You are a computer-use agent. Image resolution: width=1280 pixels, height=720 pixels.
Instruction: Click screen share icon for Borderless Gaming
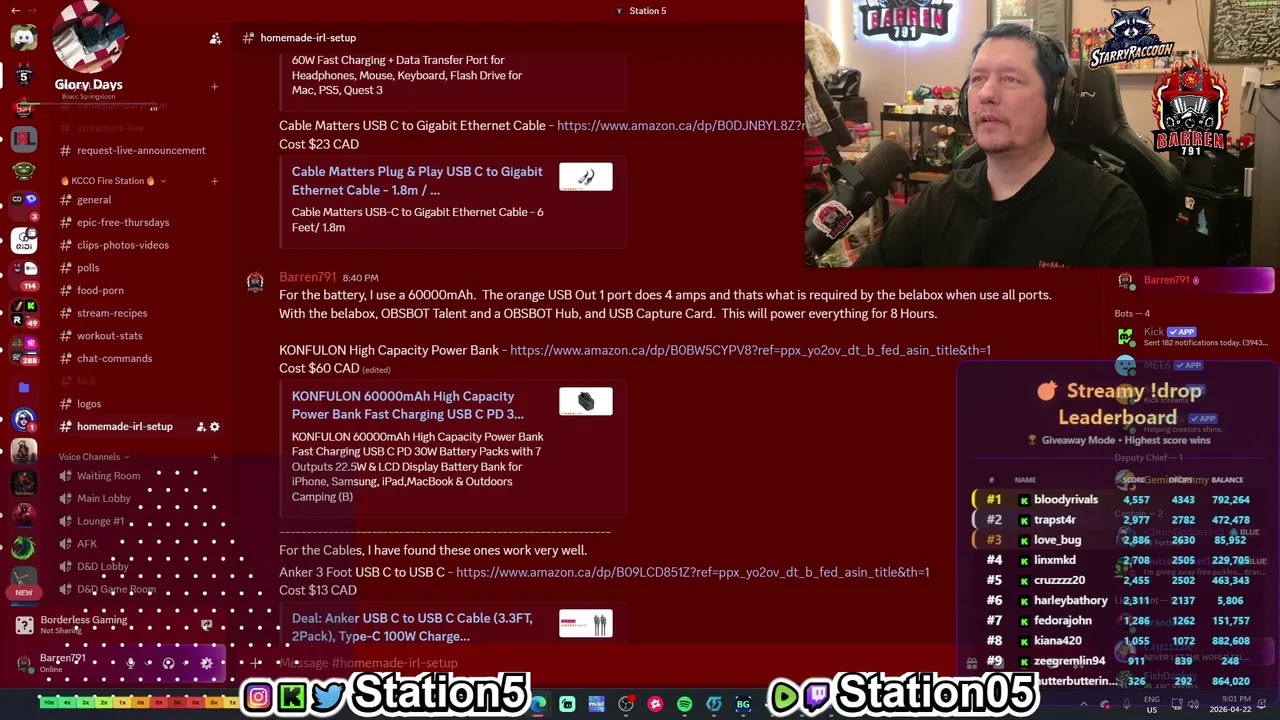(x=206, y=625)
